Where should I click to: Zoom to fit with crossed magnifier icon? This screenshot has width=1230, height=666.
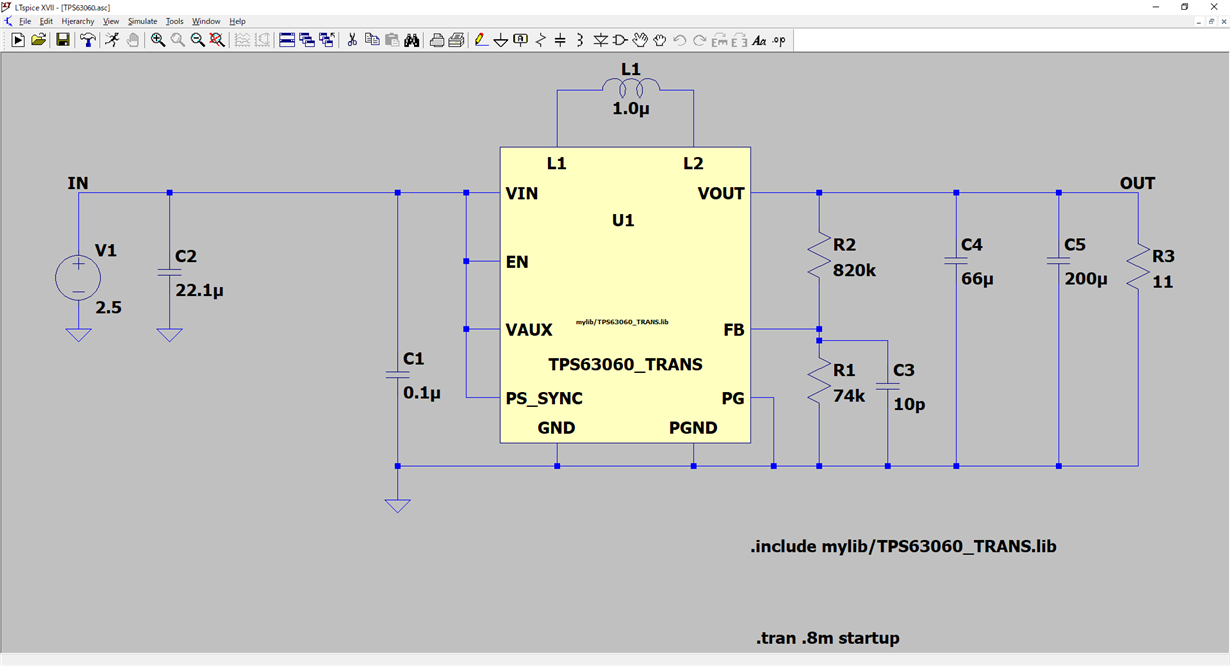(x=217, y=40)
